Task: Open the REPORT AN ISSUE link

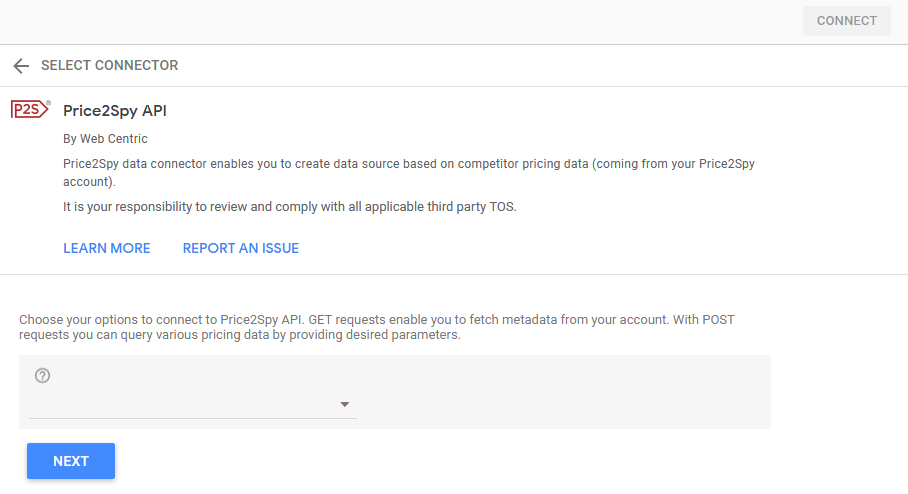Action: pos(240,248)
